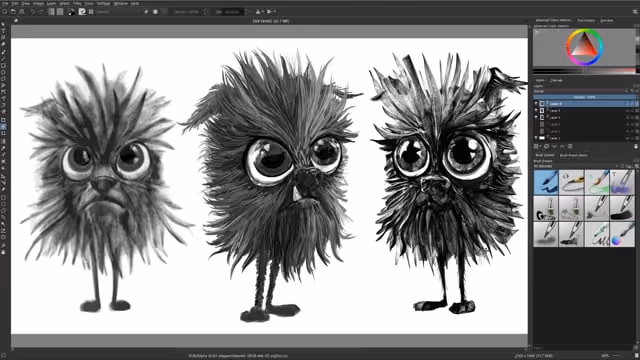The height and width of the screenshot is (360, 640).
Task: Pick the Color Sampler eyedropper tool
Action: click(3, 148)
